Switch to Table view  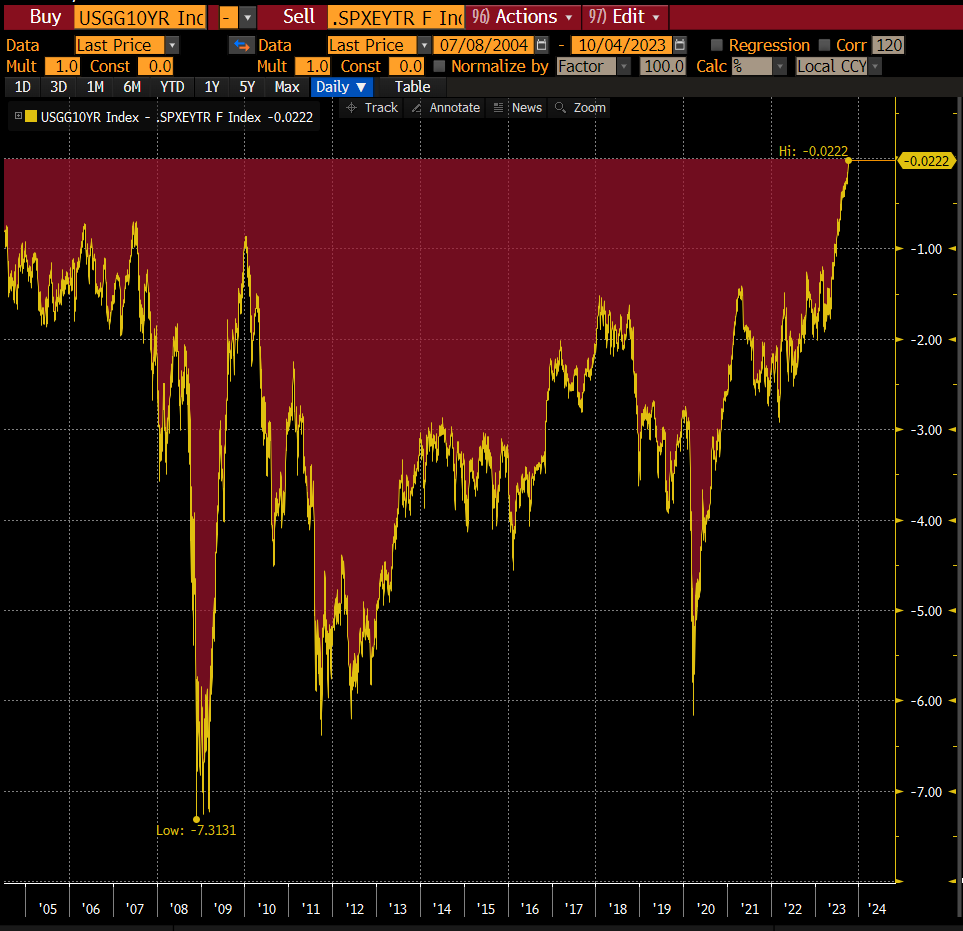412,87
